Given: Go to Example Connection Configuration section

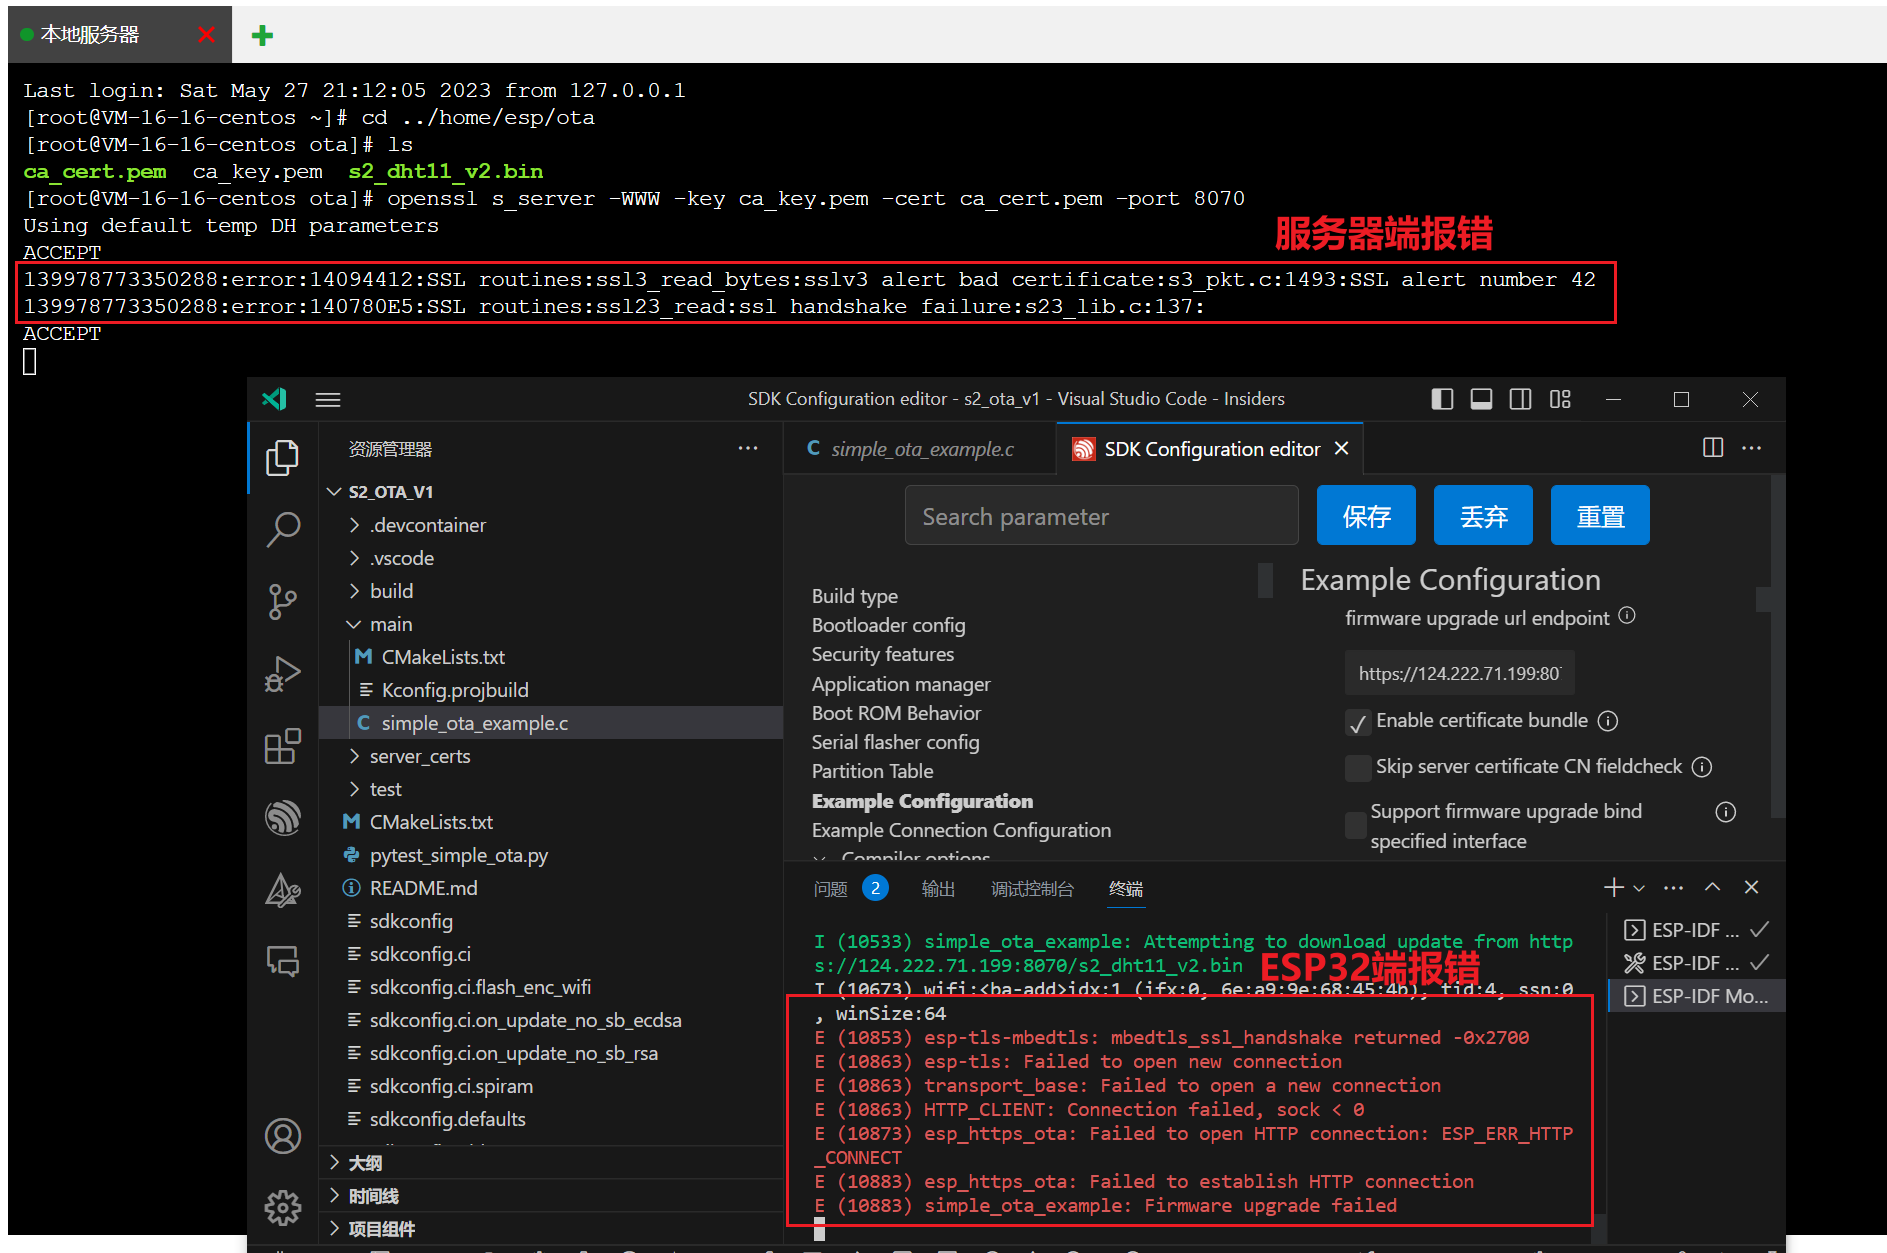Looking at the screenshot, I should [x=961, y=830].
